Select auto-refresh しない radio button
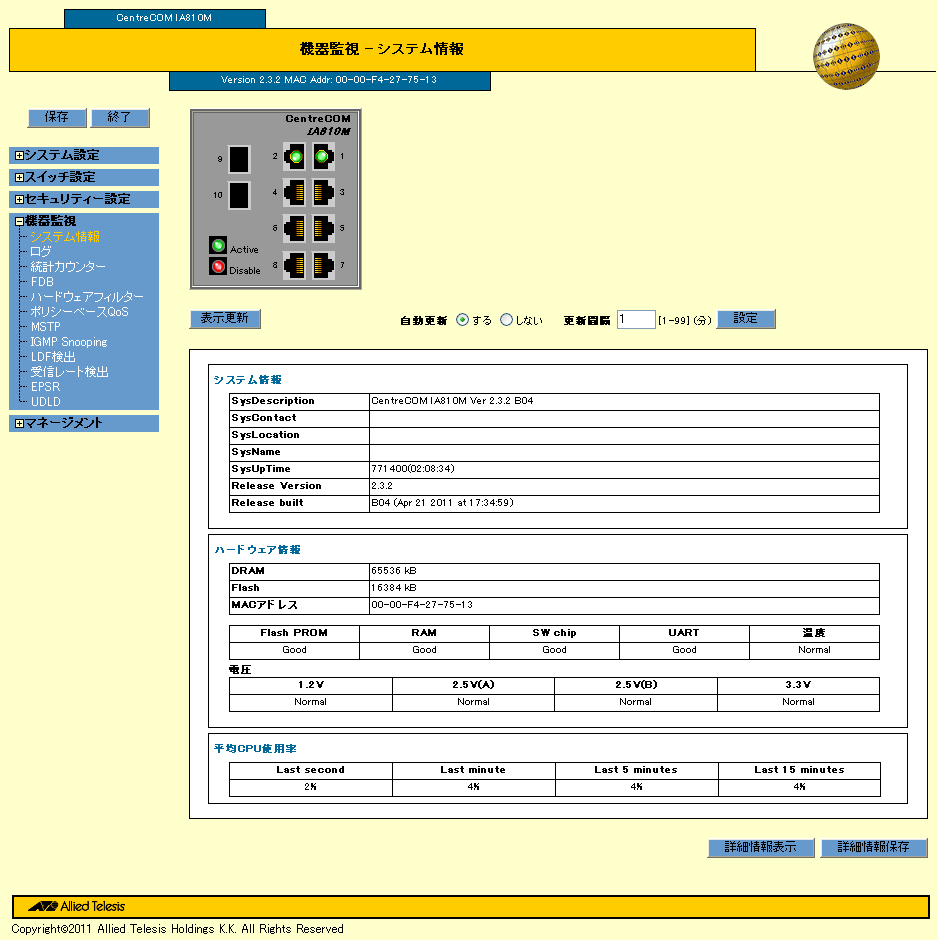The image size is (938, 940). (506, 320)
